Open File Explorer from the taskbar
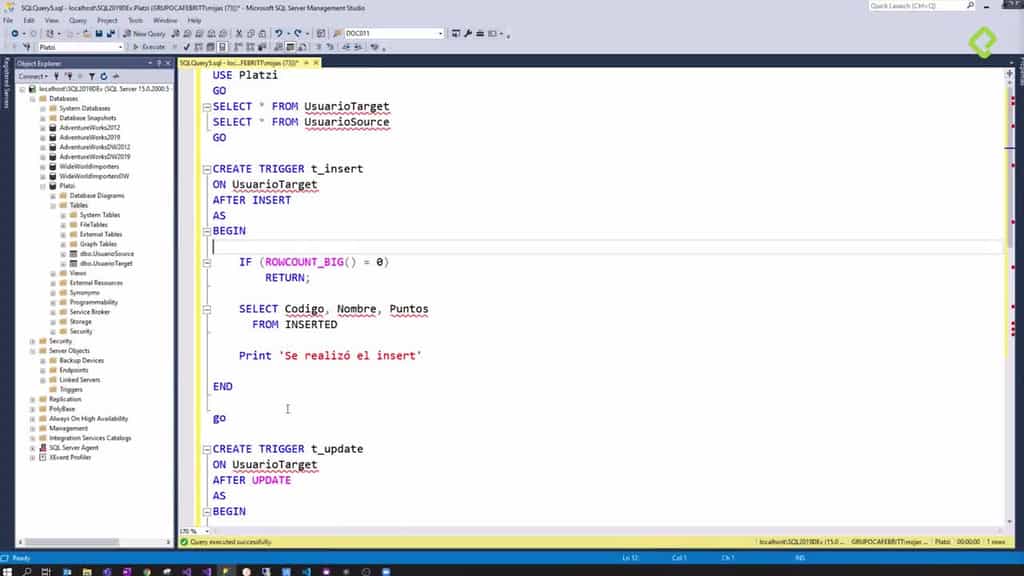The image size is (1024, 576). click(87, 571)
